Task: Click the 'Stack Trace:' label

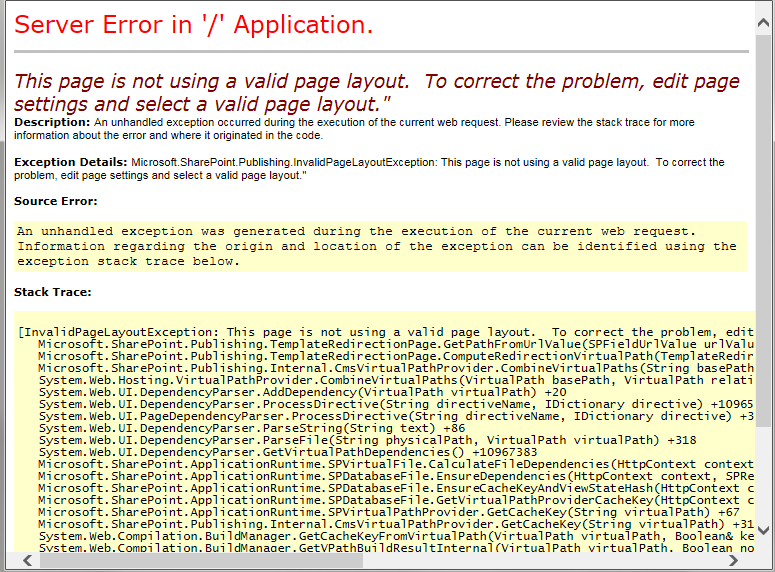Action: pos(53,292)
